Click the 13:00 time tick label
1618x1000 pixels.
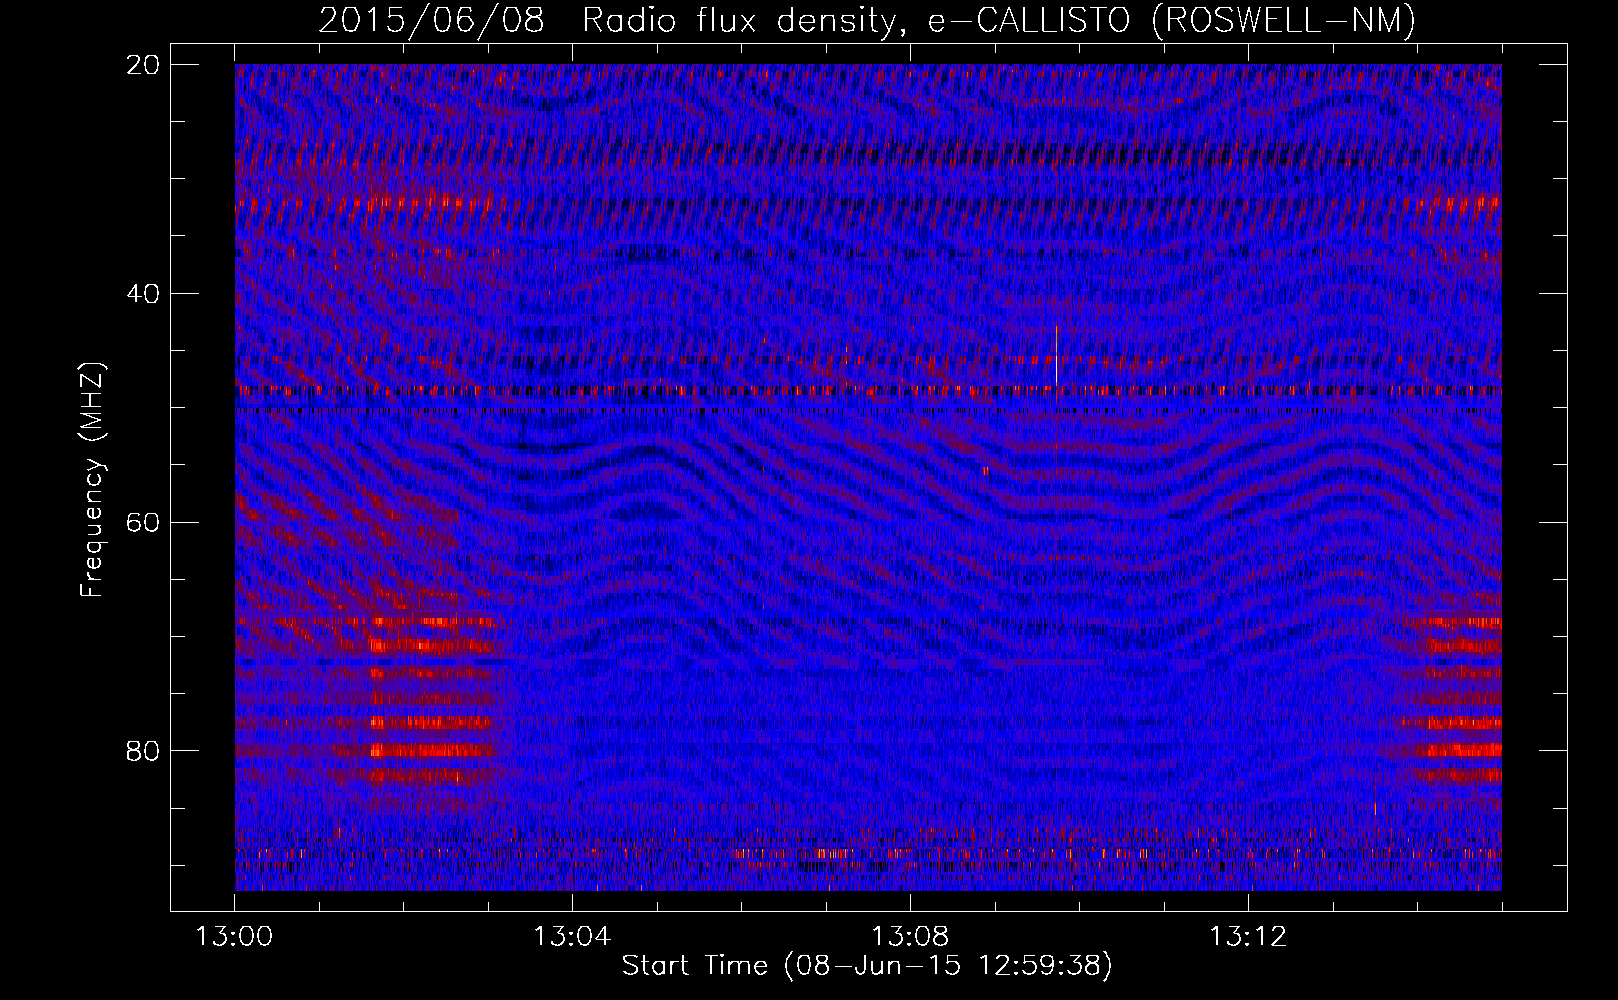coord(234,937)
